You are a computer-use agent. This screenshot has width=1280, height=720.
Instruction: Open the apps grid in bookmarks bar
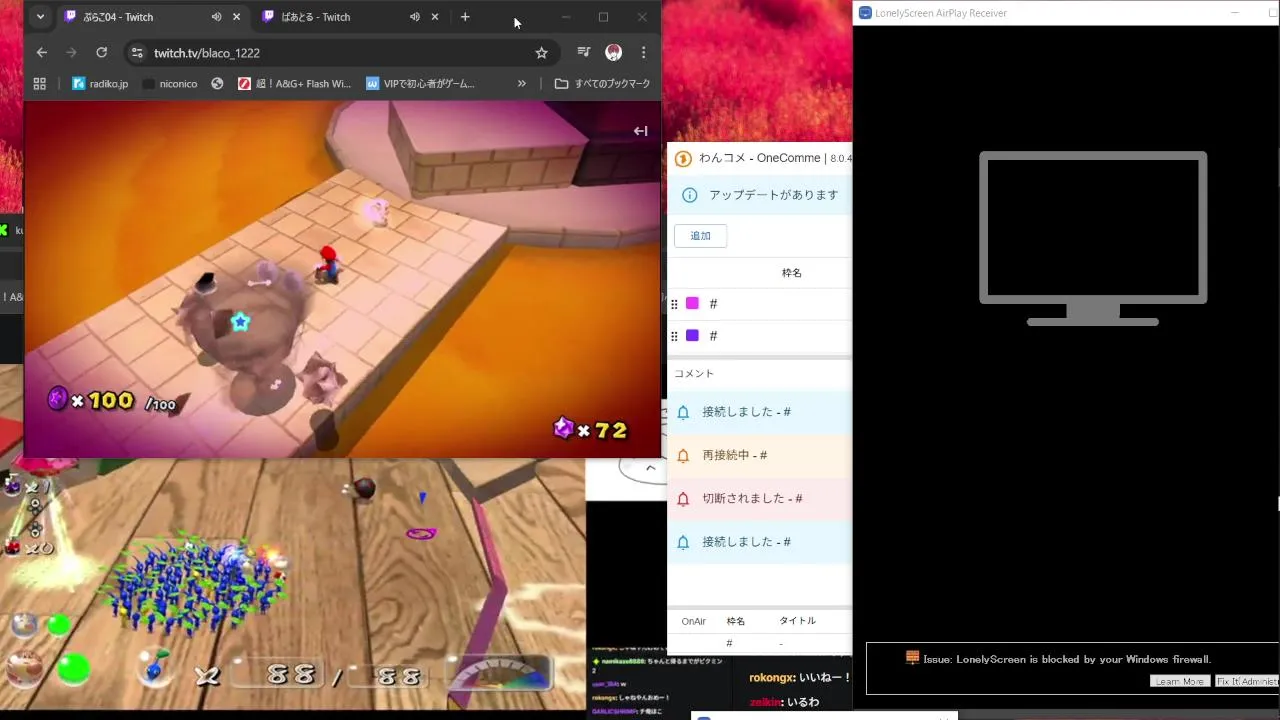(x=40, y=84)
